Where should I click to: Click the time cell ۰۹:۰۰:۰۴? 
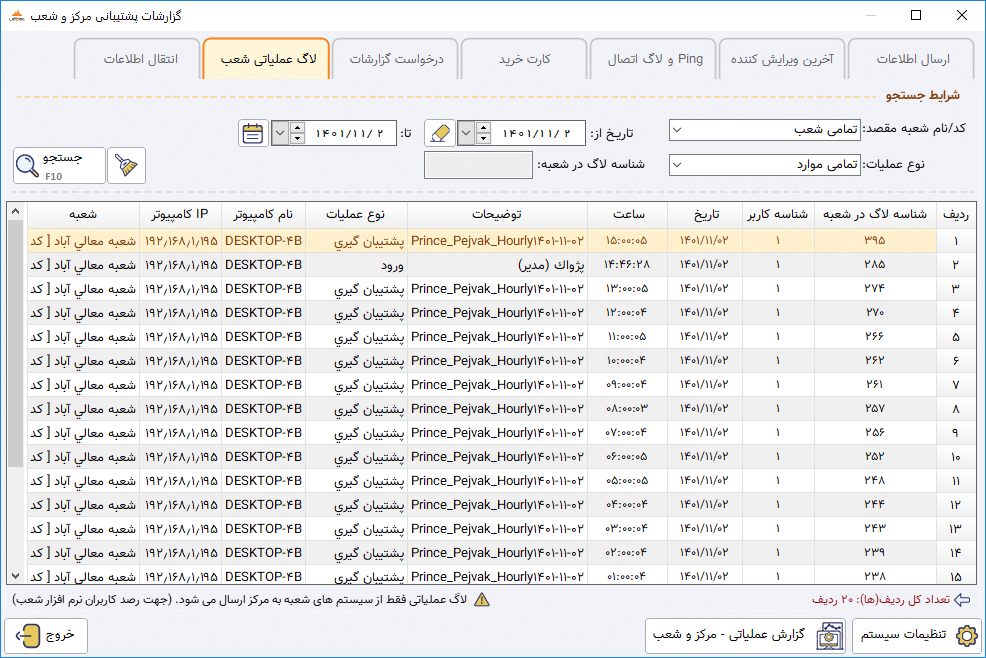point(628,385)
